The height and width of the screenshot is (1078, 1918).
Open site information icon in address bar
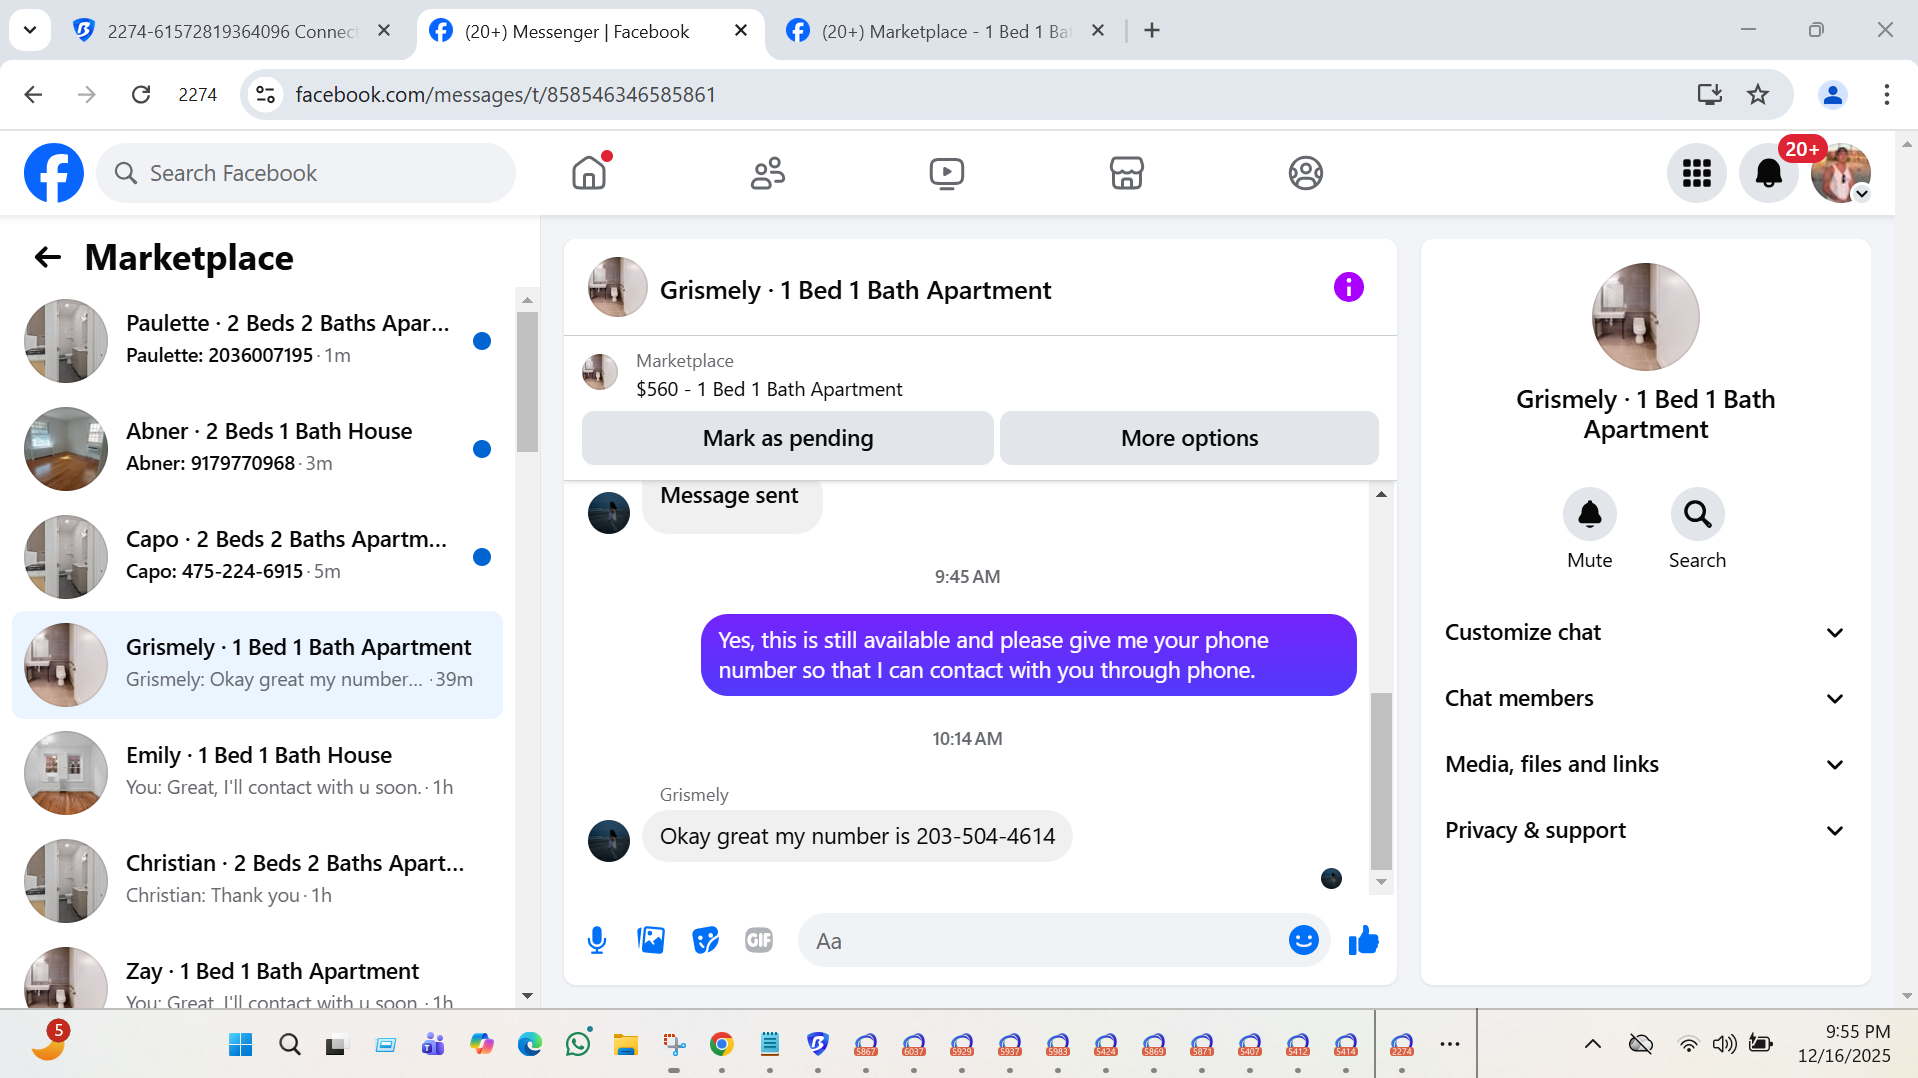pyautogui.click(x=265, y=94)
